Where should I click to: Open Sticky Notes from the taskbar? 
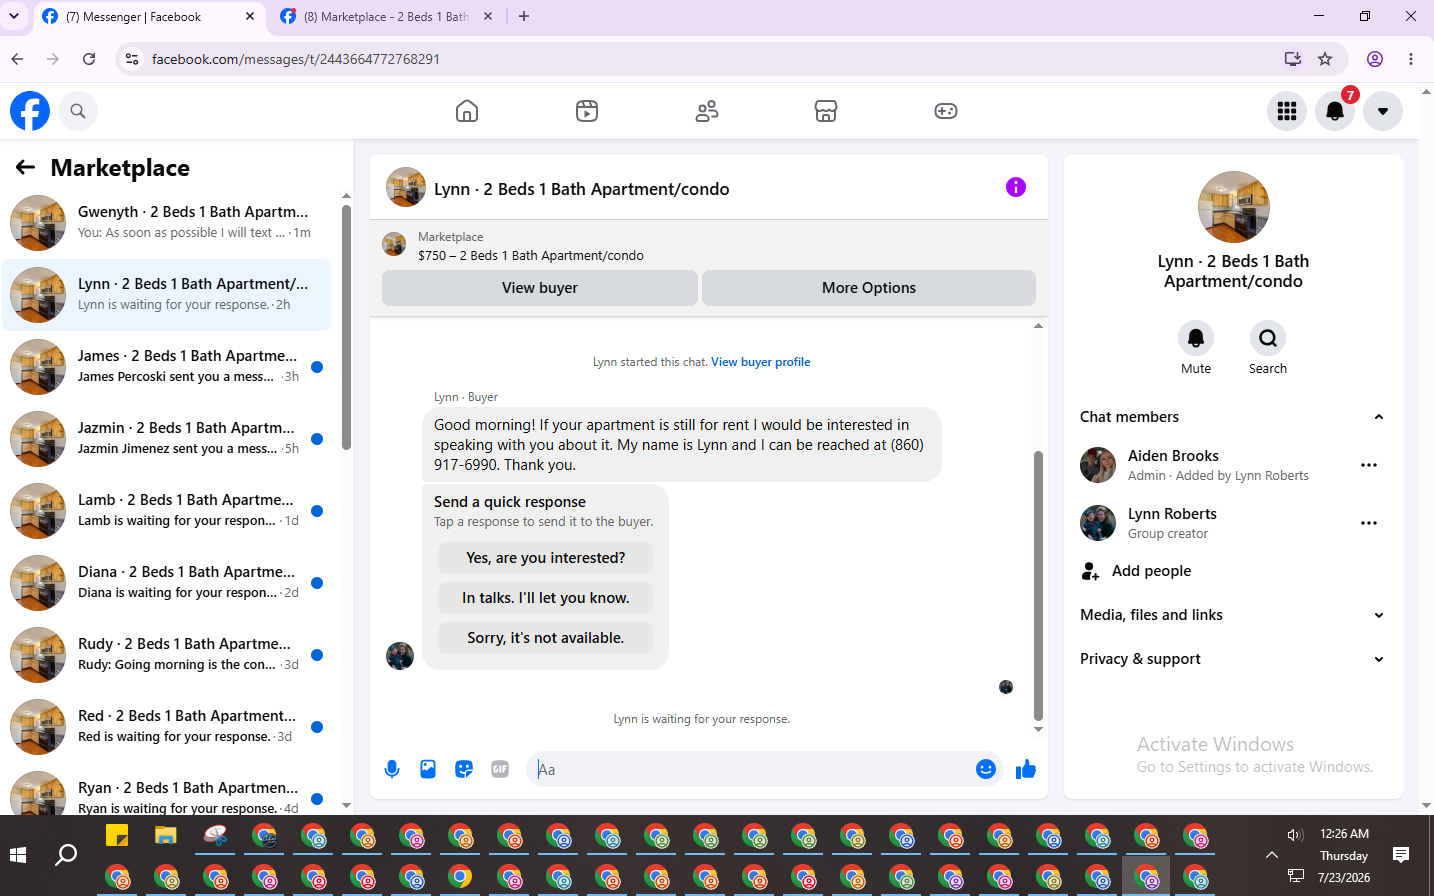pos(117,834)
